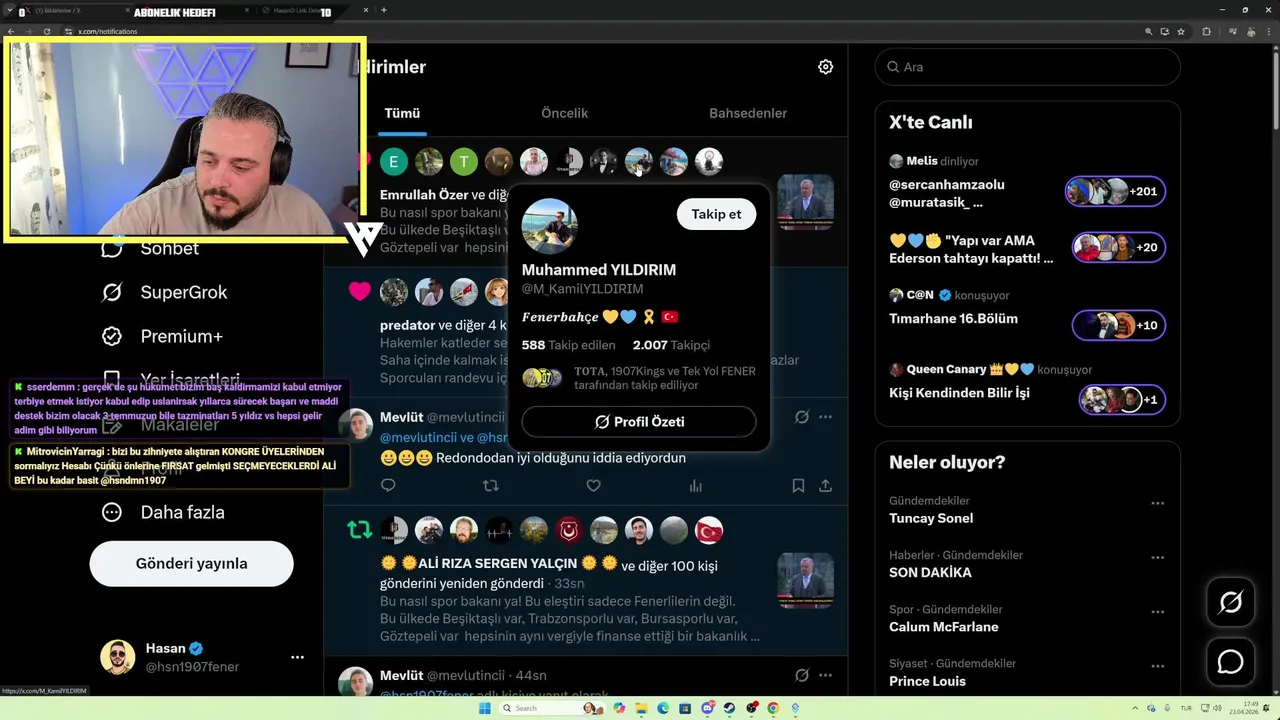Viewport: 1280px width, 720px height.
Task: Open Steam from the taskbar
Action: pyautogui.click(x=729, y=708)
